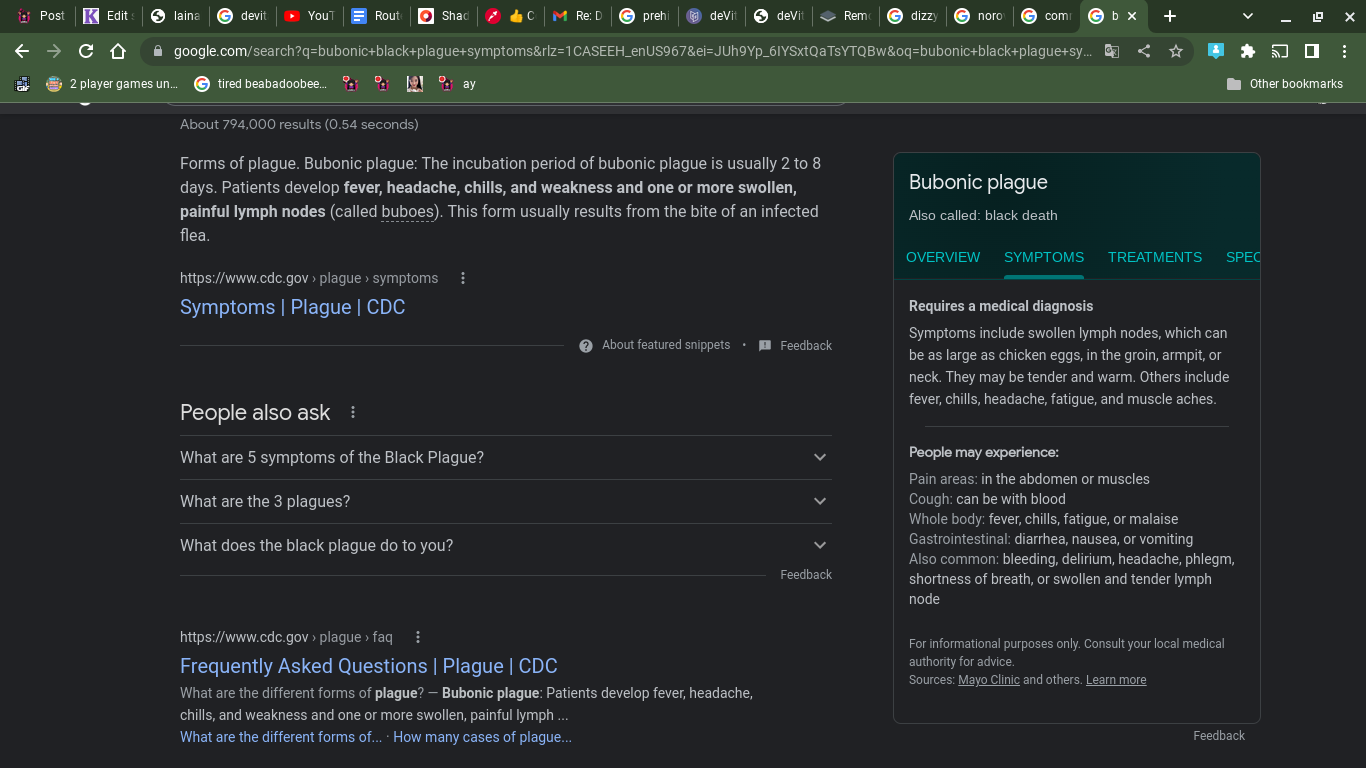Open a new browser tab

tap(1170, 16)
